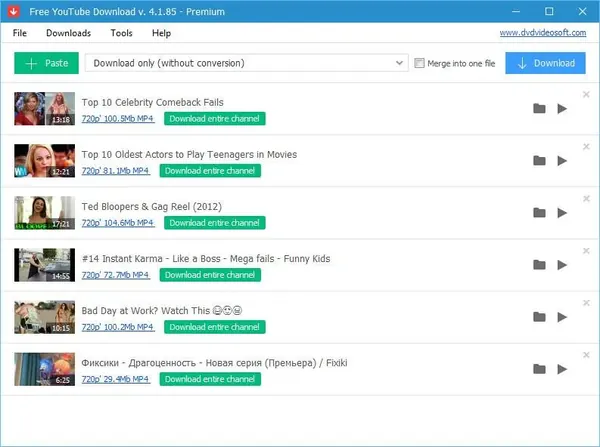
Task: Click the green Paste button
Action: [x=46, y=63]
